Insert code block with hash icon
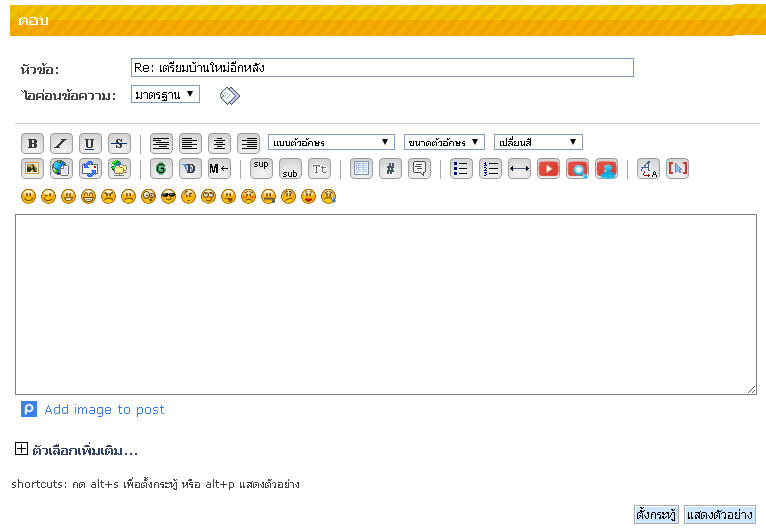The height and width of the screenshot is (530, 766). point(390,169)
